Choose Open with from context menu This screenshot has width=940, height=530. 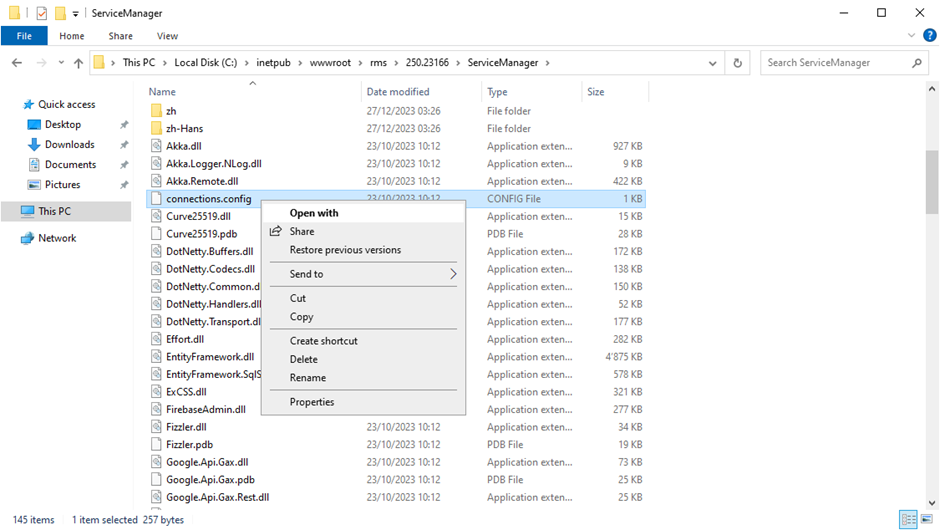click(363, 213)
